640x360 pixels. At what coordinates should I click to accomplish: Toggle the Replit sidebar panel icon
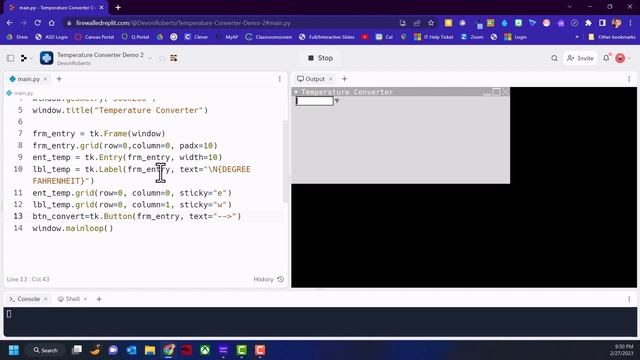pyautogui.click(x=11, y=58)
